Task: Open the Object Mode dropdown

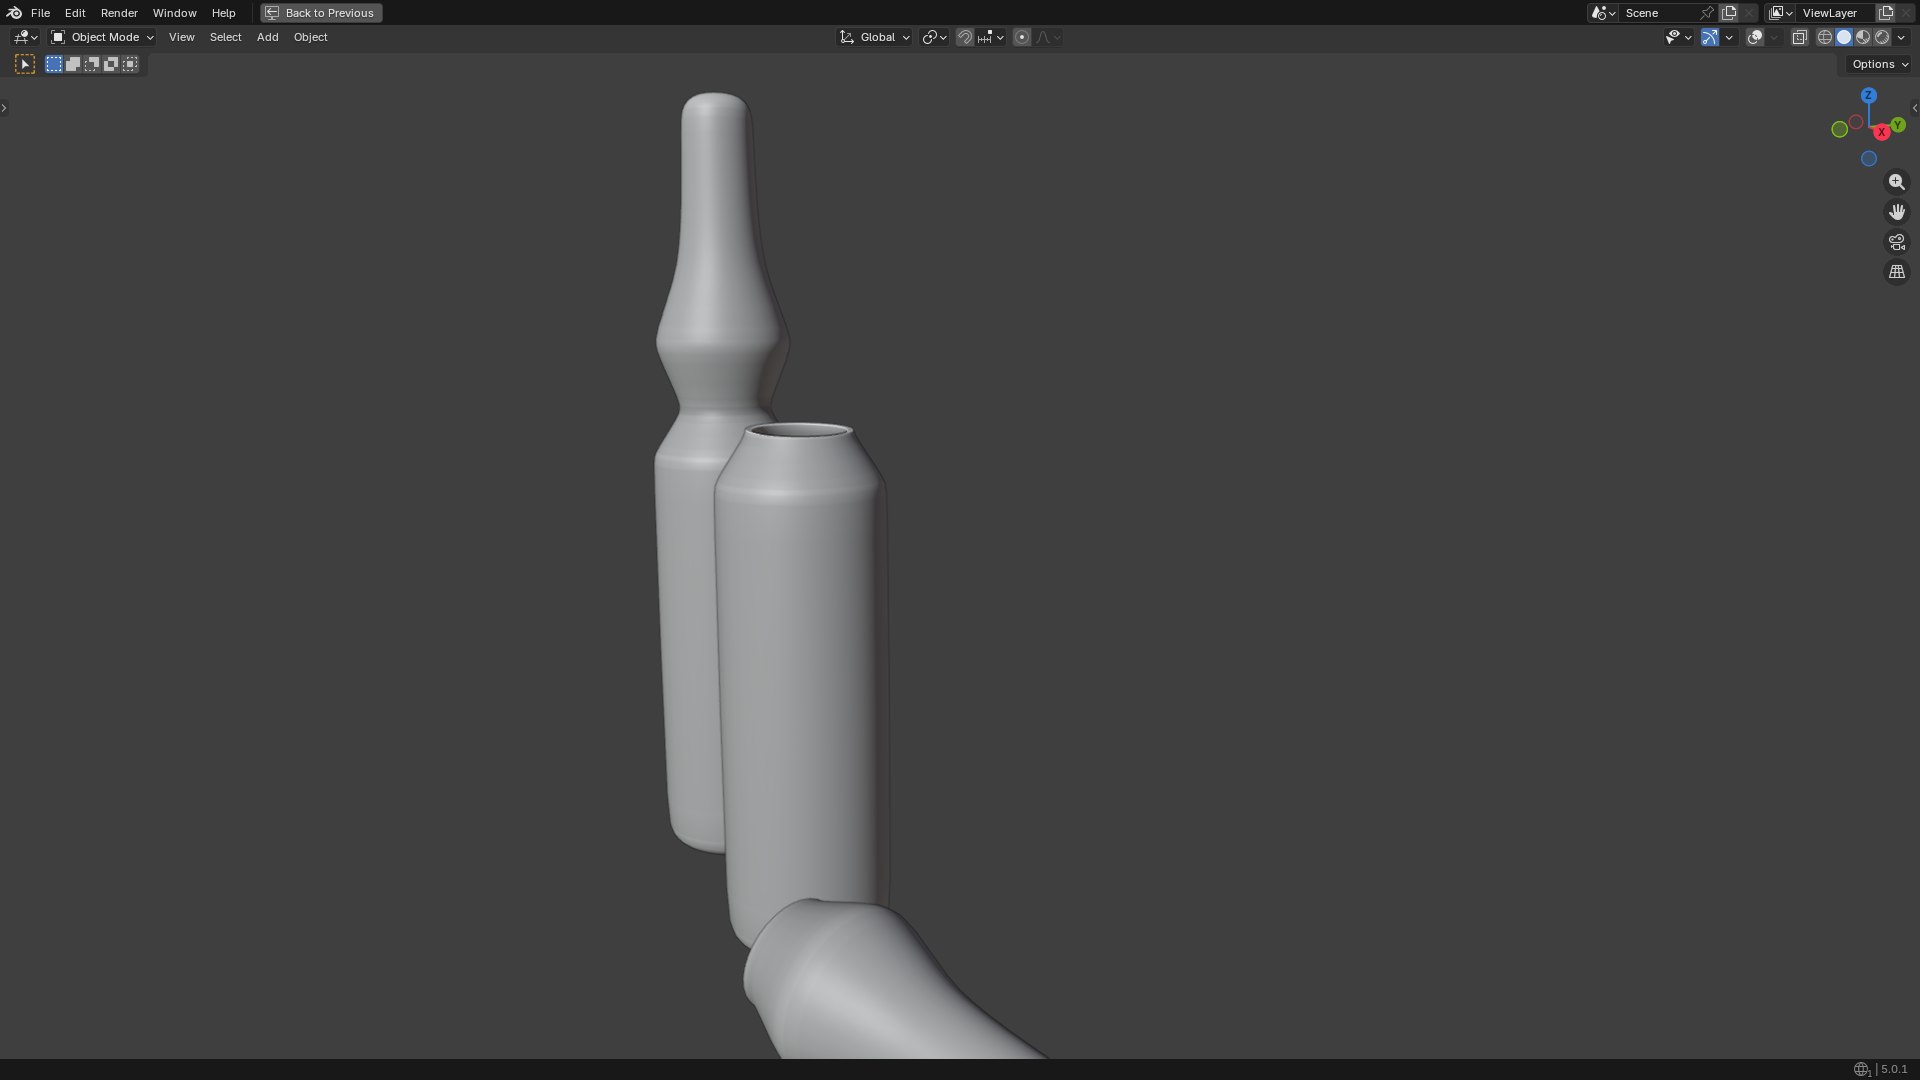Action: [x=102, y=37]
